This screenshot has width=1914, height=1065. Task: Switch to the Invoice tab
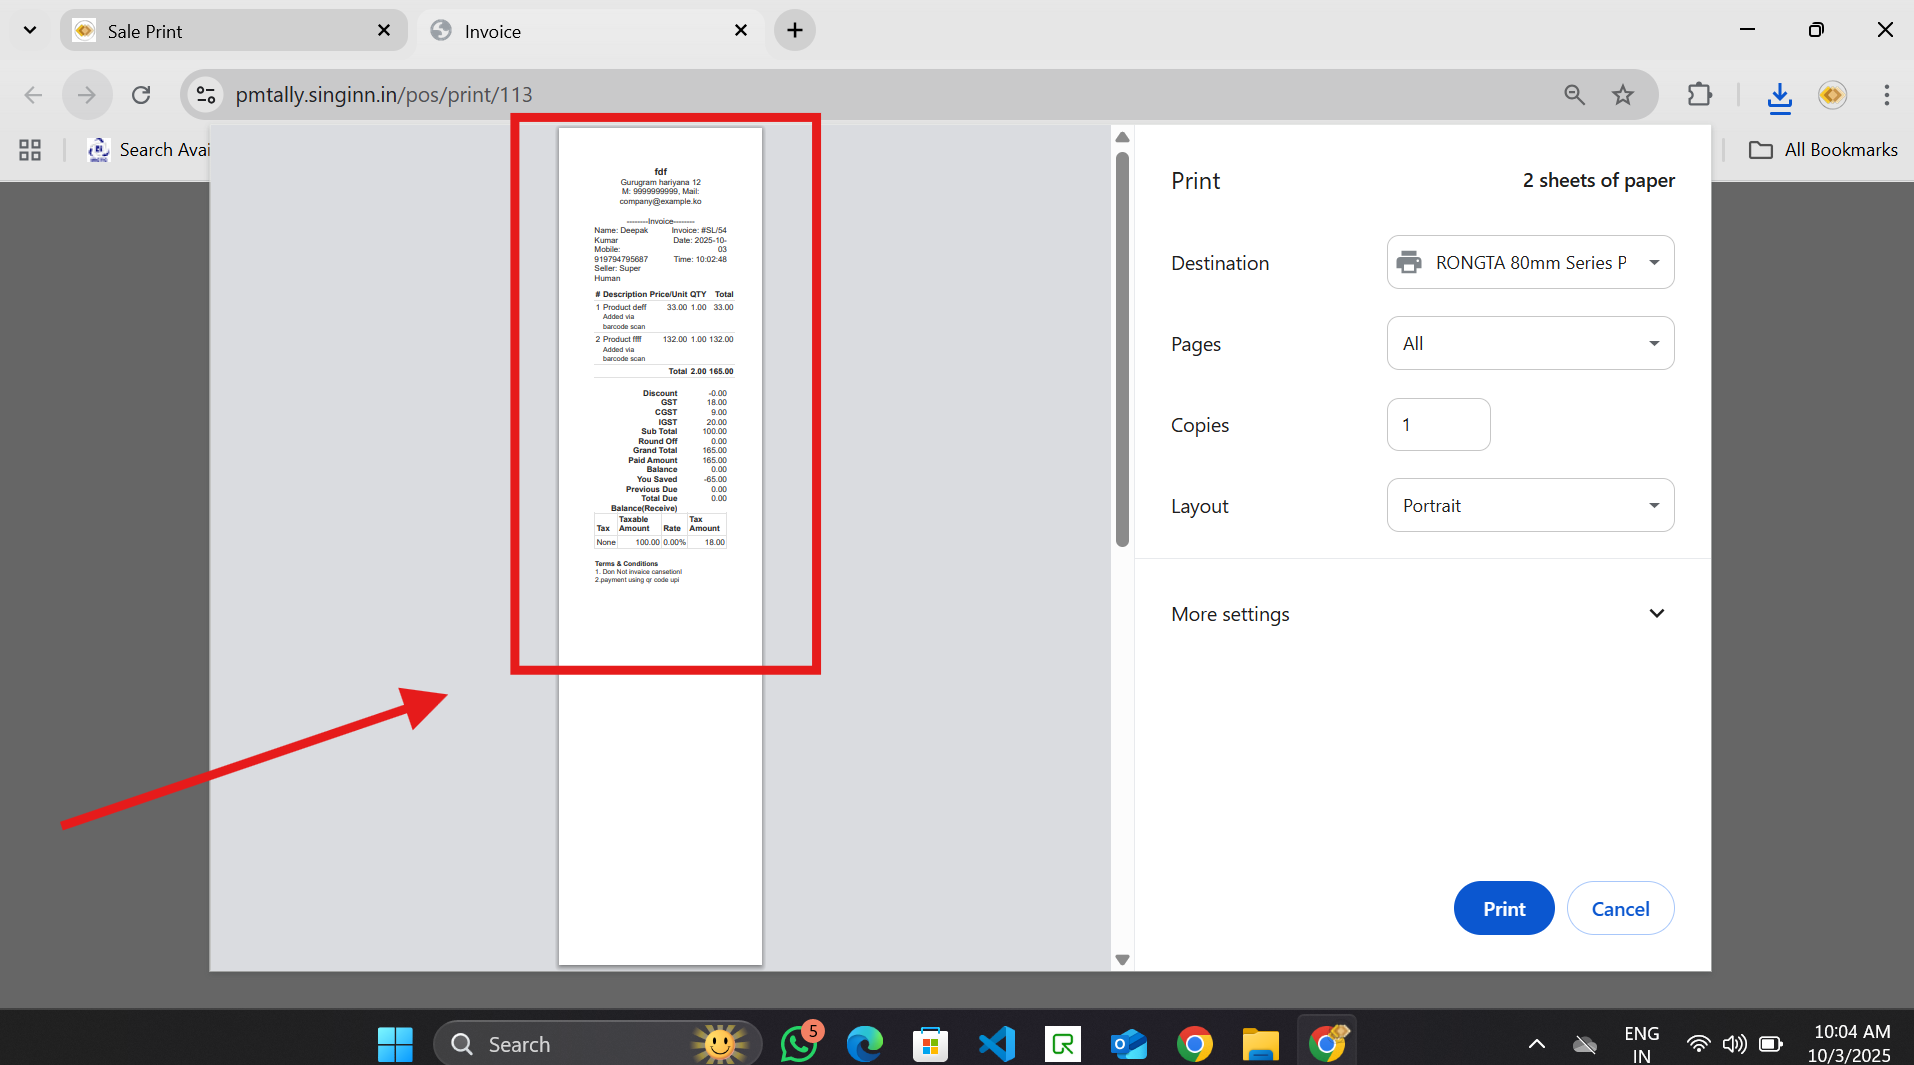(x=590, y=31)
